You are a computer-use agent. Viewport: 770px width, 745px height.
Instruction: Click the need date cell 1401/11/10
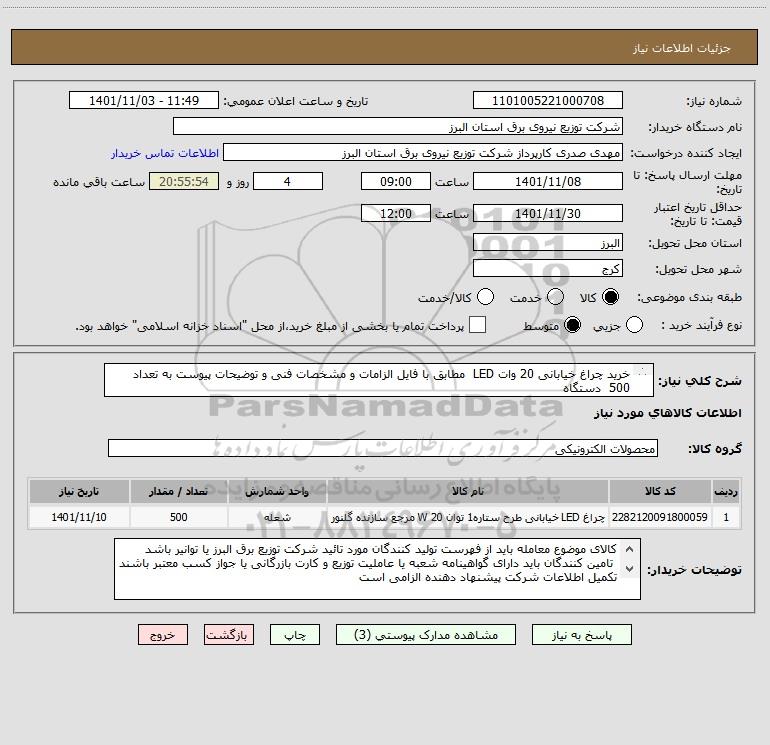coord(79,517)
